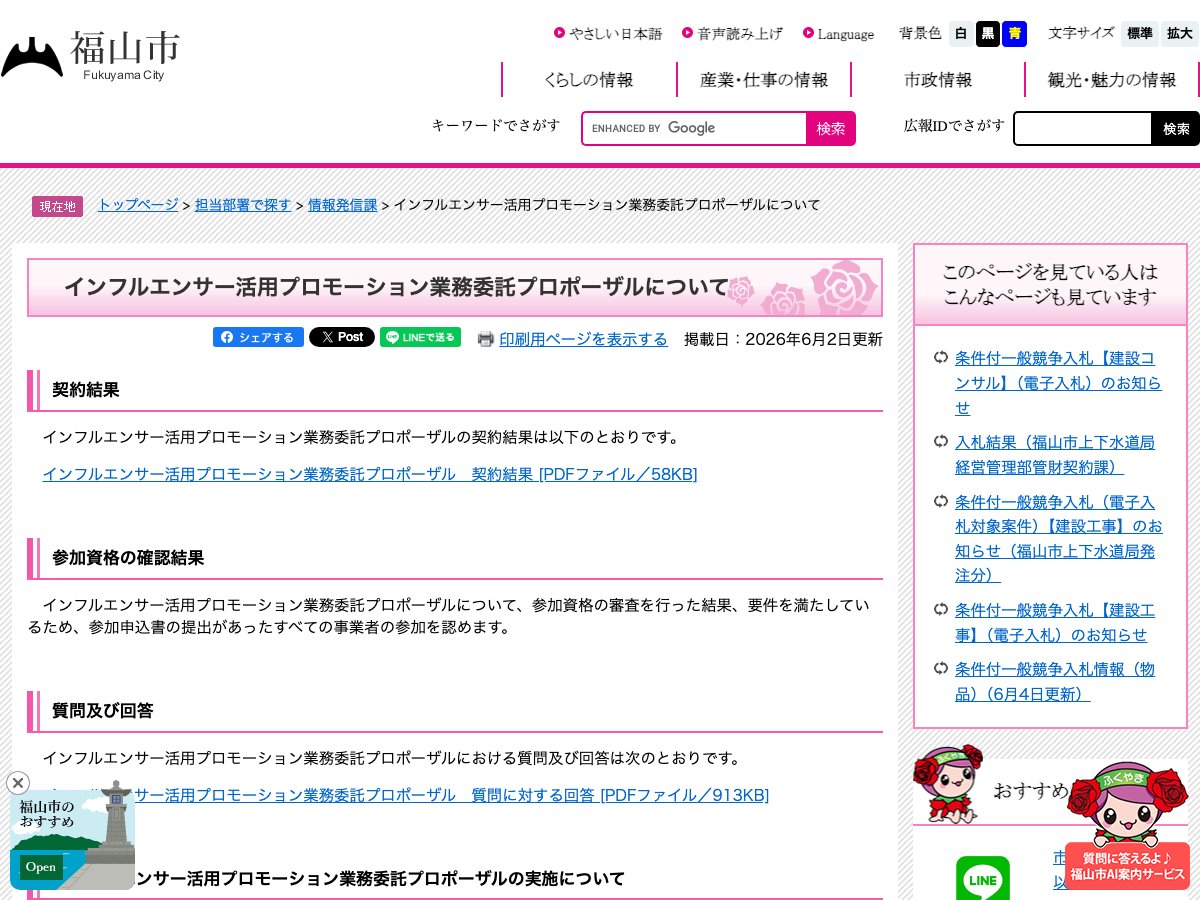Viewport: 1200px width, 900px height.
Task: Set text size to 標準
Action: (x=1140, y=34)
